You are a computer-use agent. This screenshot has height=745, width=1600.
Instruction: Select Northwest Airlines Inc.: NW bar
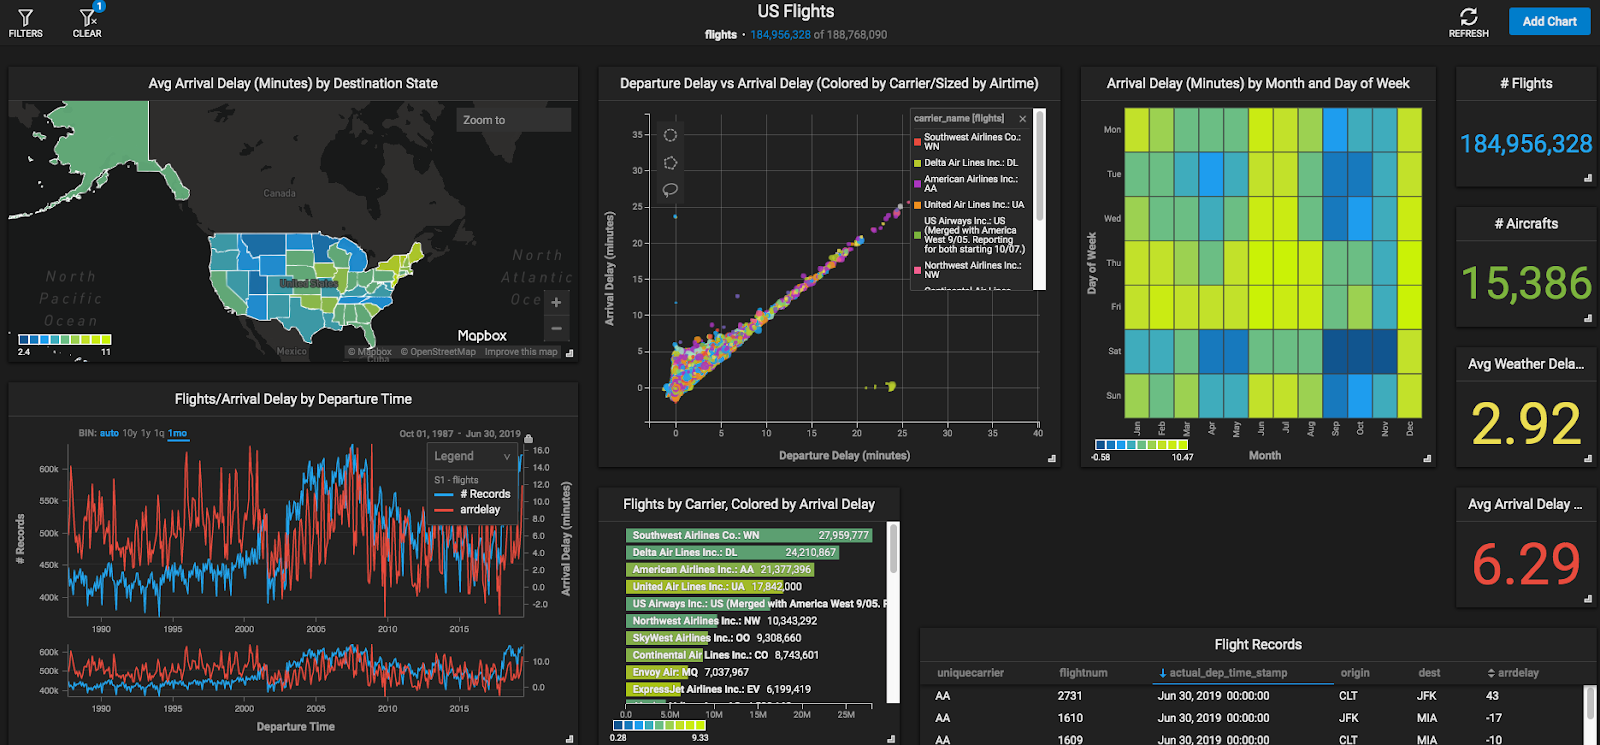pyautogui.click(x=672, y=621)
